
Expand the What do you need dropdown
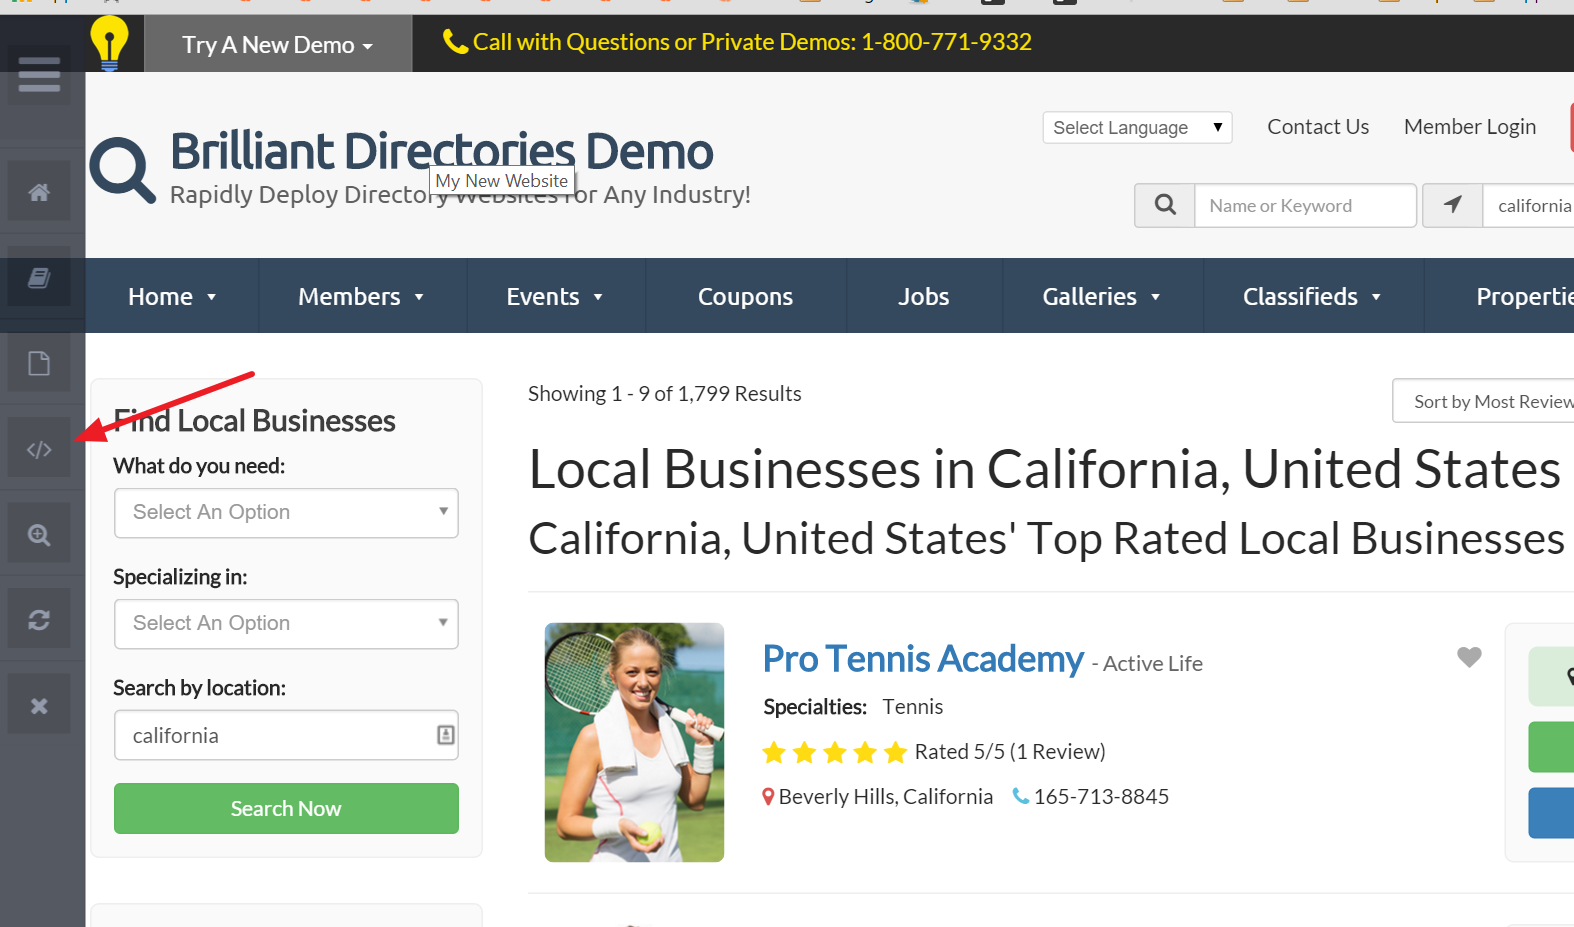tap(286, 513)
